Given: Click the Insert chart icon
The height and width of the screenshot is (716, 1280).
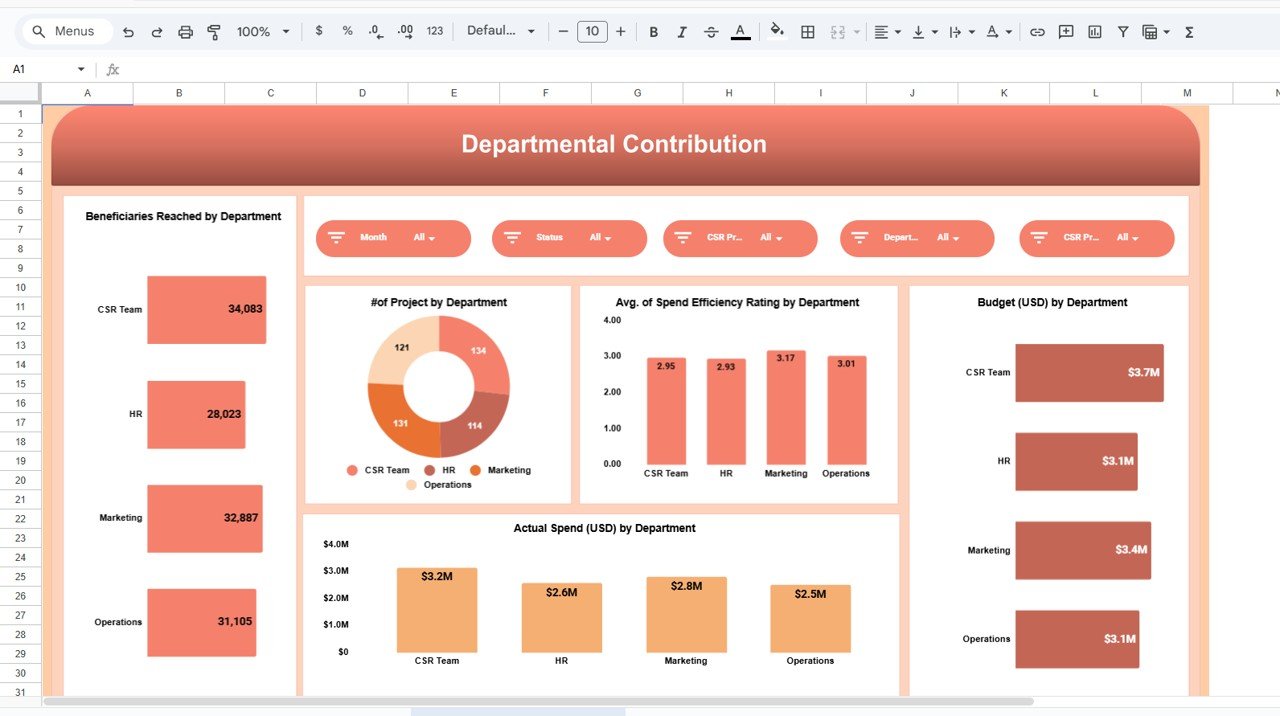Looking at the screenshot, I should [x=1095, y=32].
